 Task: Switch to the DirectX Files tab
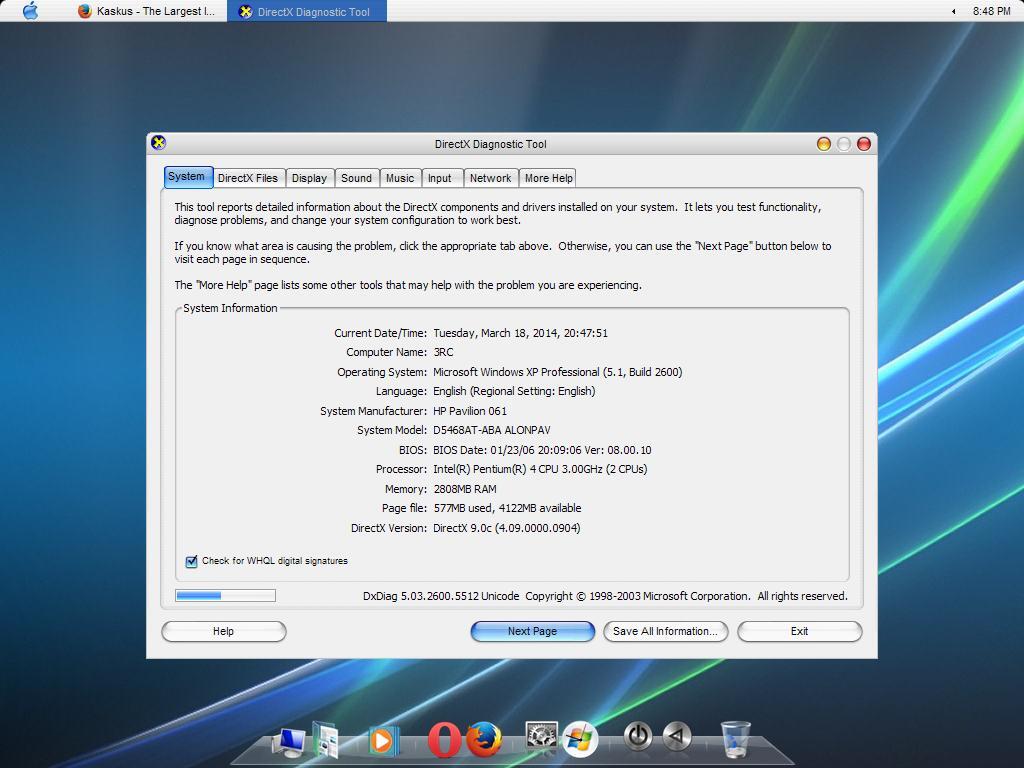point(248,178)
